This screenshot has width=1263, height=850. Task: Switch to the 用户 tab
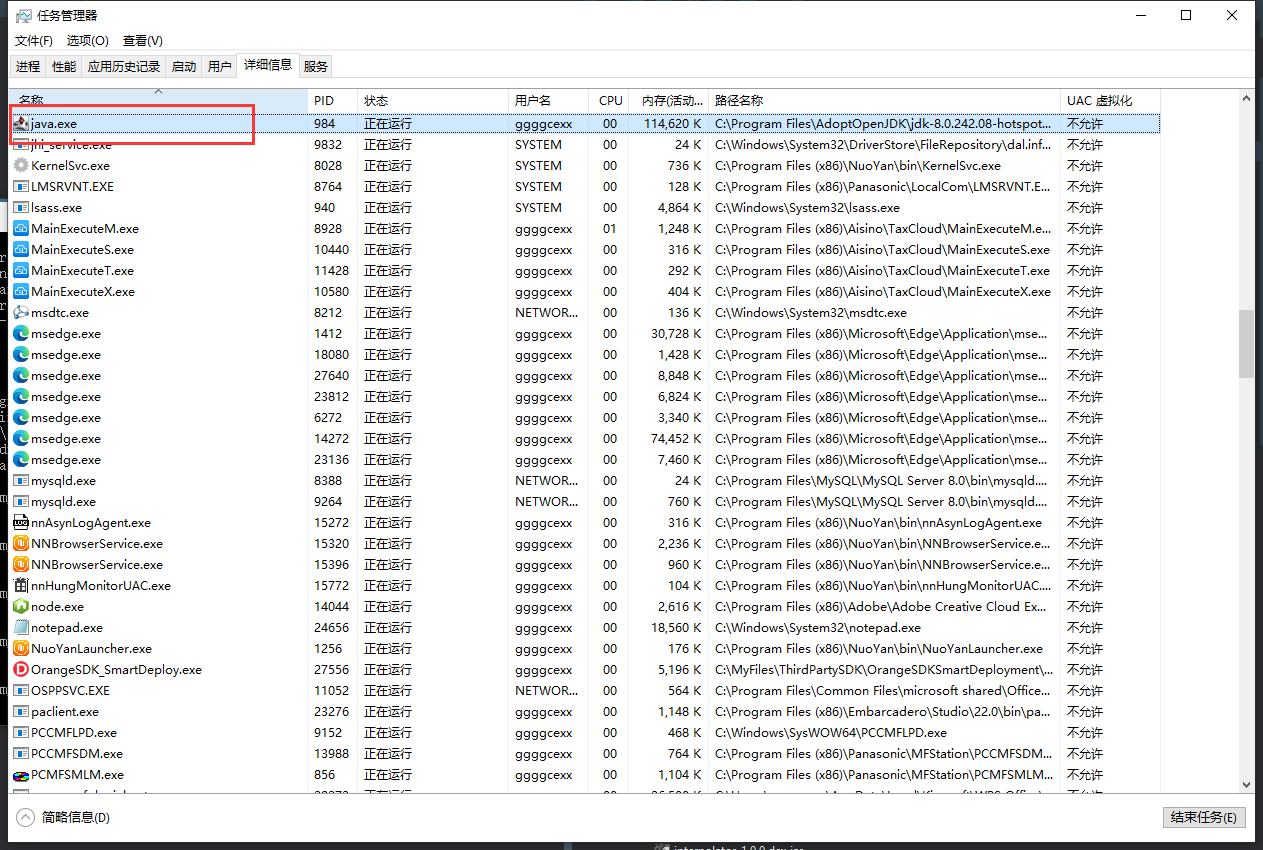[220, 66]
